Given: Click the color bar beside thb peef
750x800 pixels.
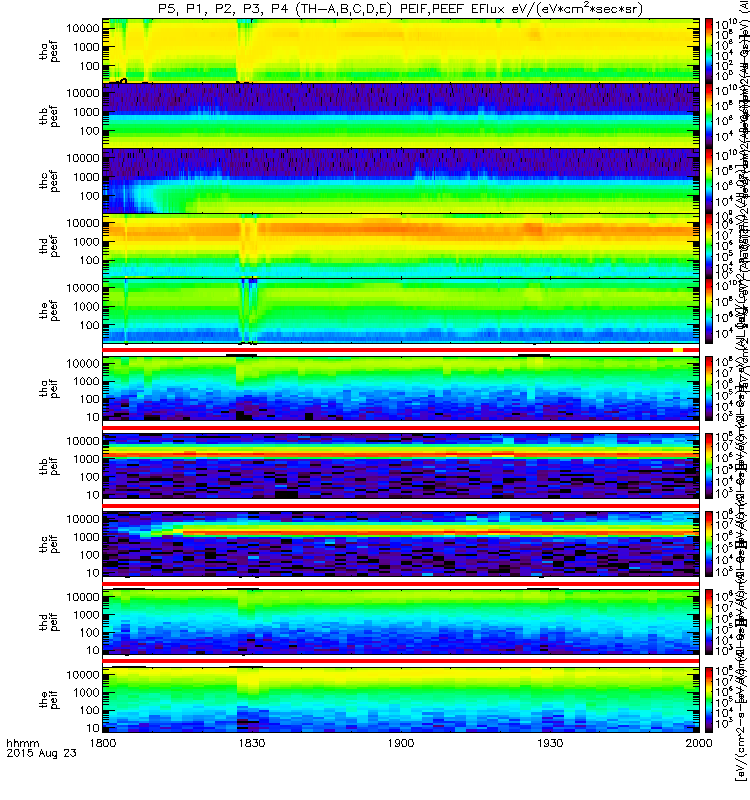Looking at the screenshot, I should 709,116.
